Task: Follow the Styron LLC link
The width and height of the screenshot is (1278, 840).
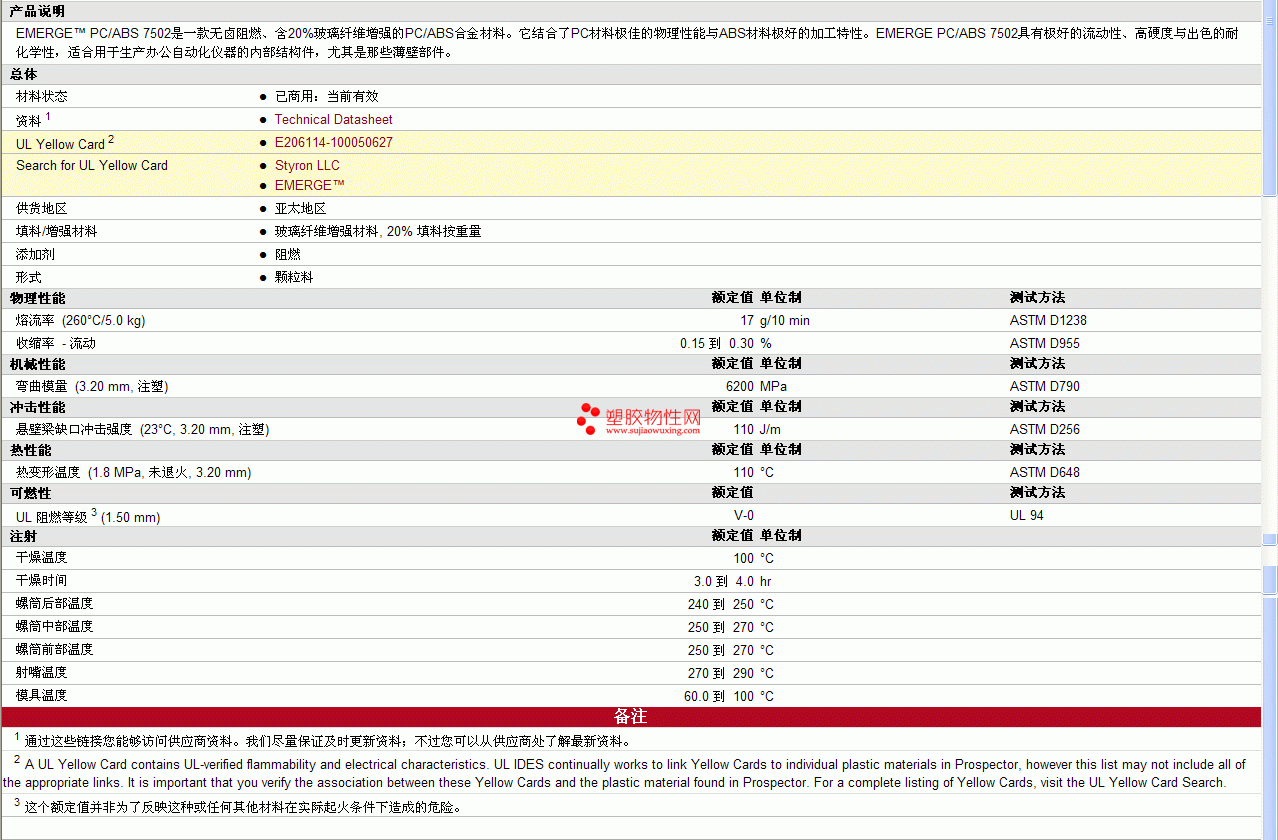Action: (307, 166)
